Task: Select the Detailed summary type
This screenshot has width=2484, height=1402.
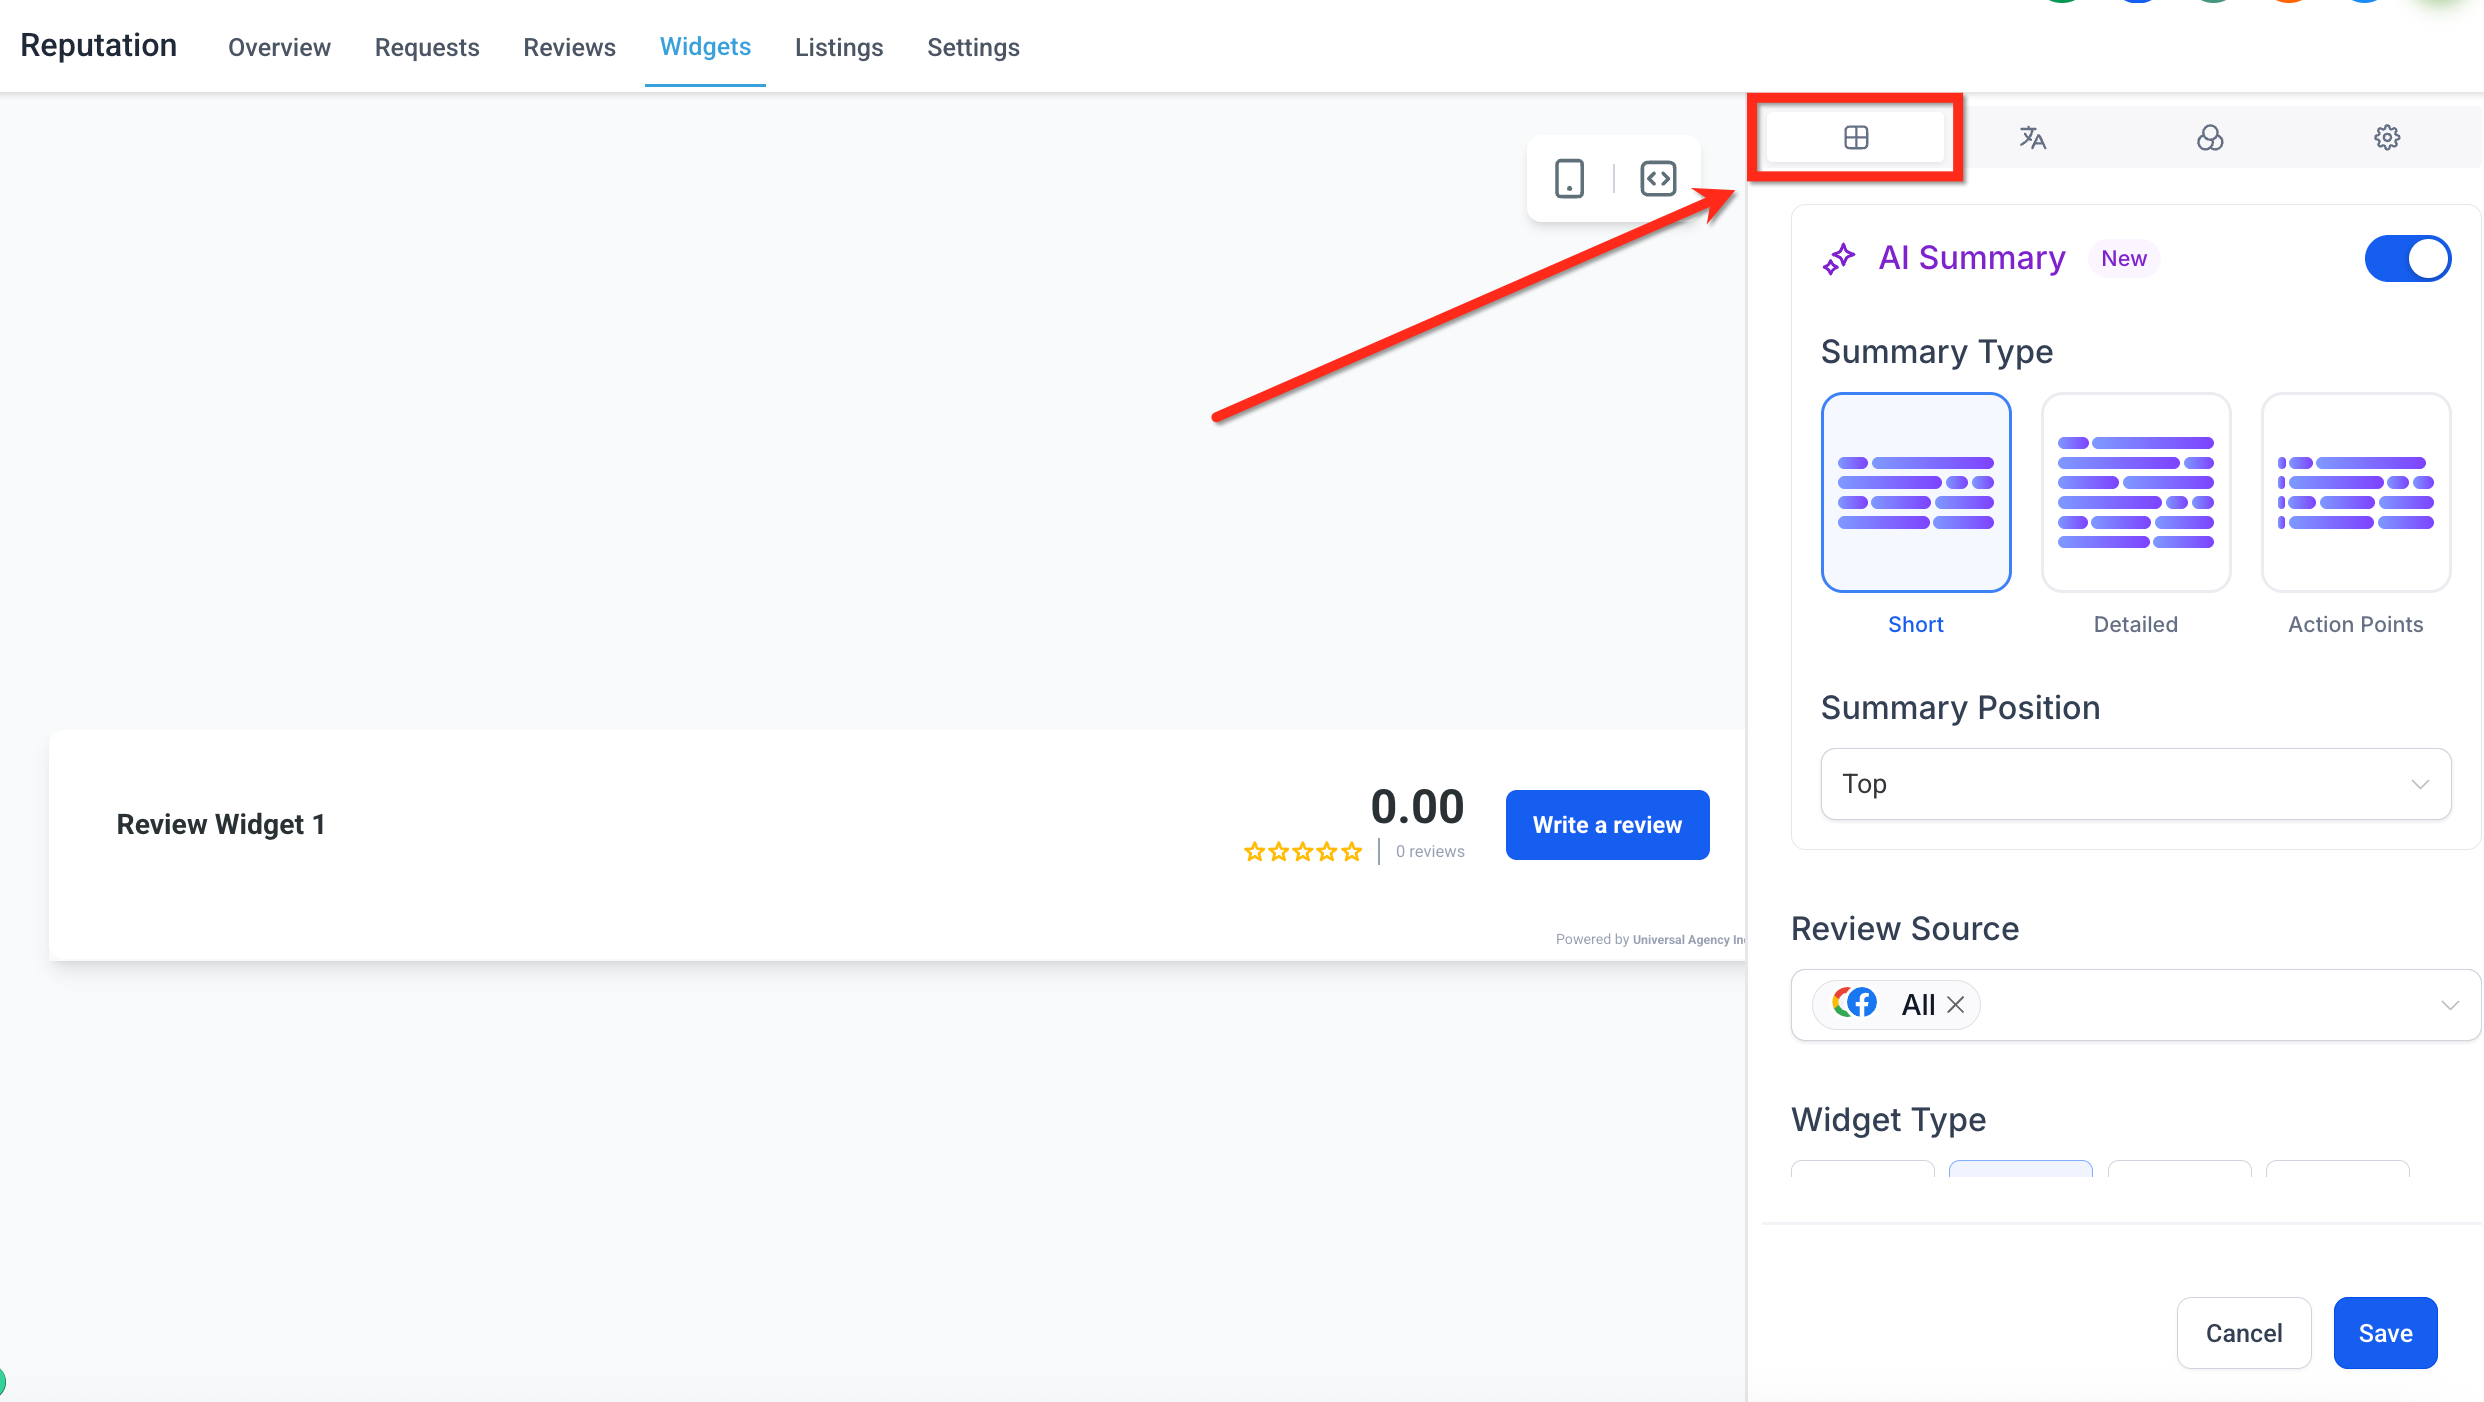Action: coord(2135,493)
